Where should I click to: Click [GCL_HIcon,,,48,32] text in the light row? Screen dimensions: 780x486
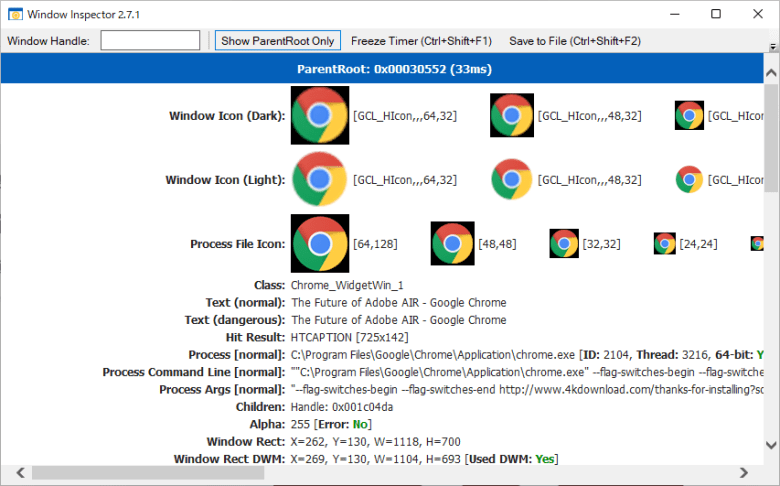coord(589,180)
